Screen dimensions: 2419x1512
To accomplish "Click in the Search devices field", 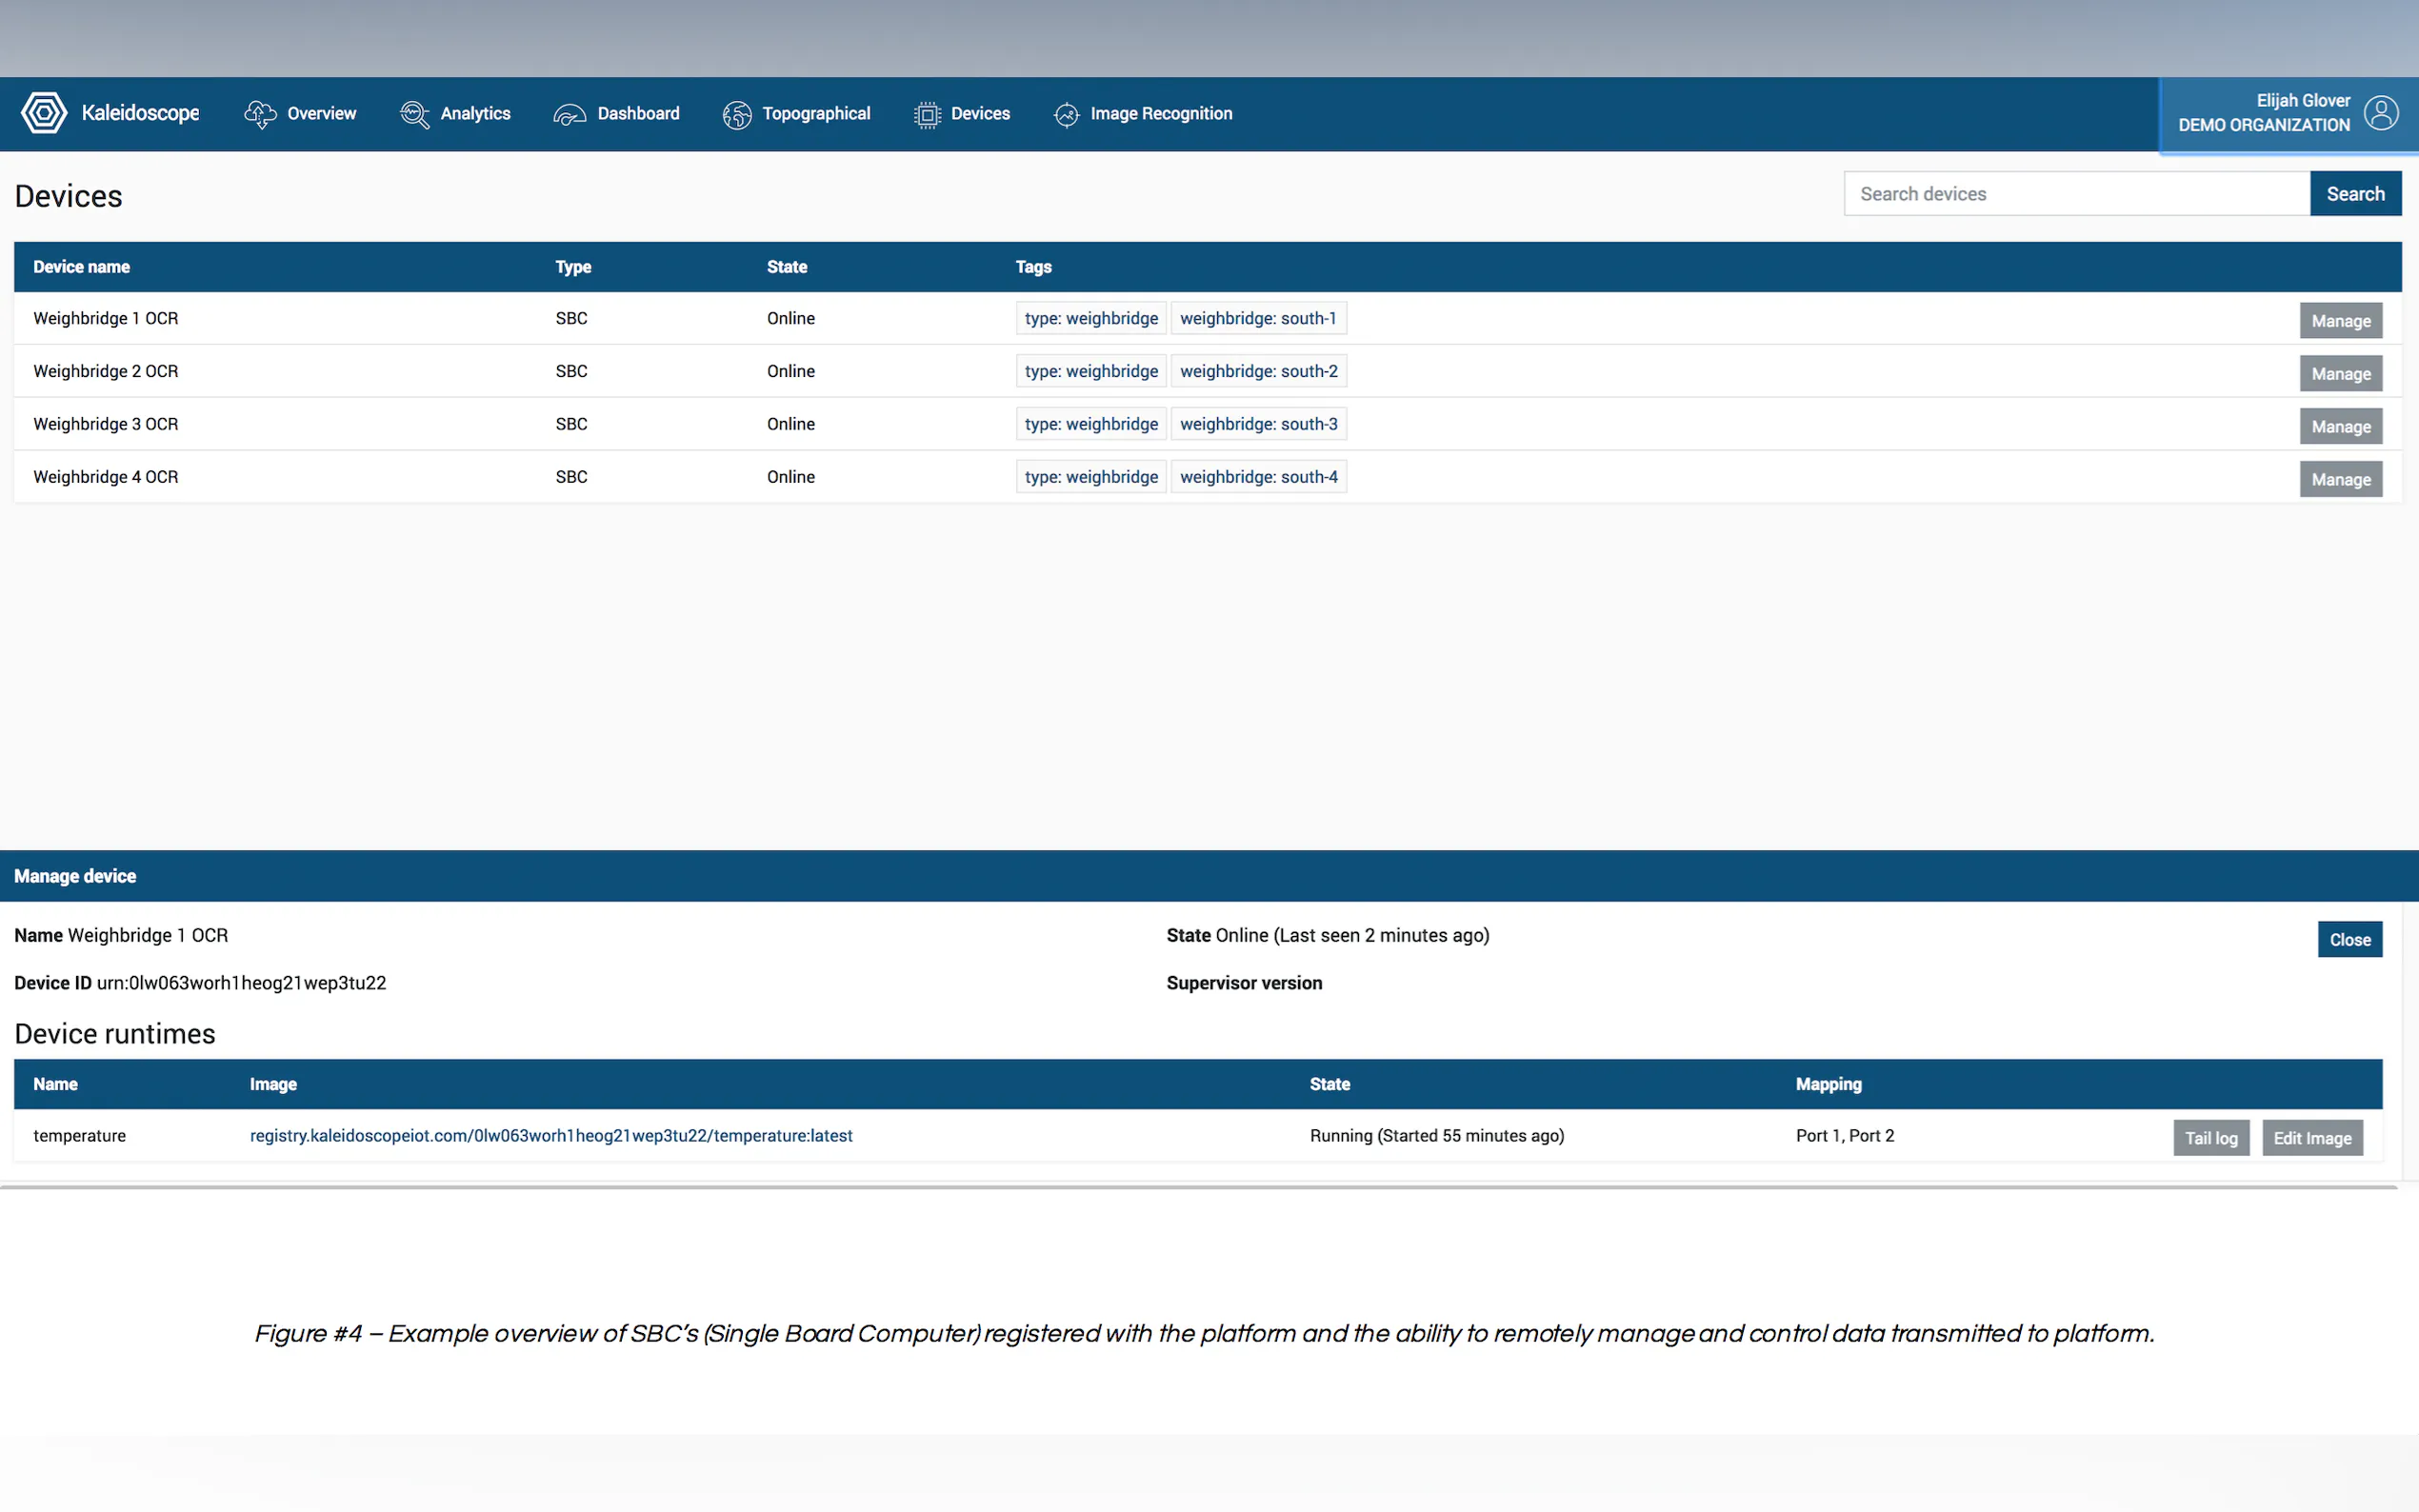I will 2076,194.
